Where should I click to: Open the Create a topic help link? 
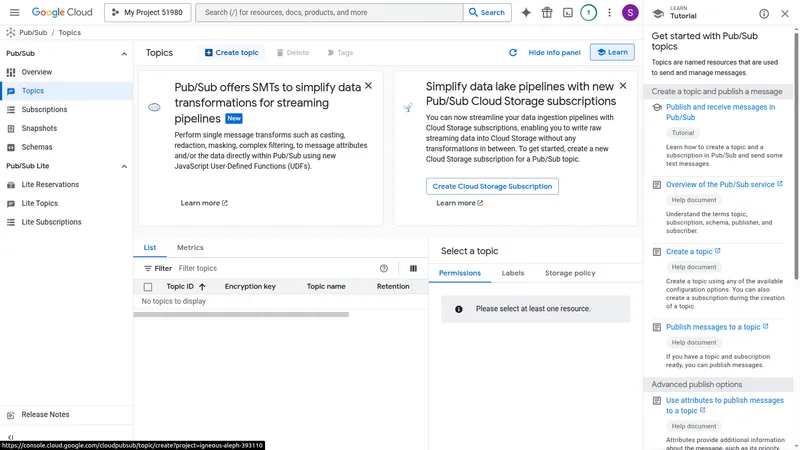tap(693, 252)
